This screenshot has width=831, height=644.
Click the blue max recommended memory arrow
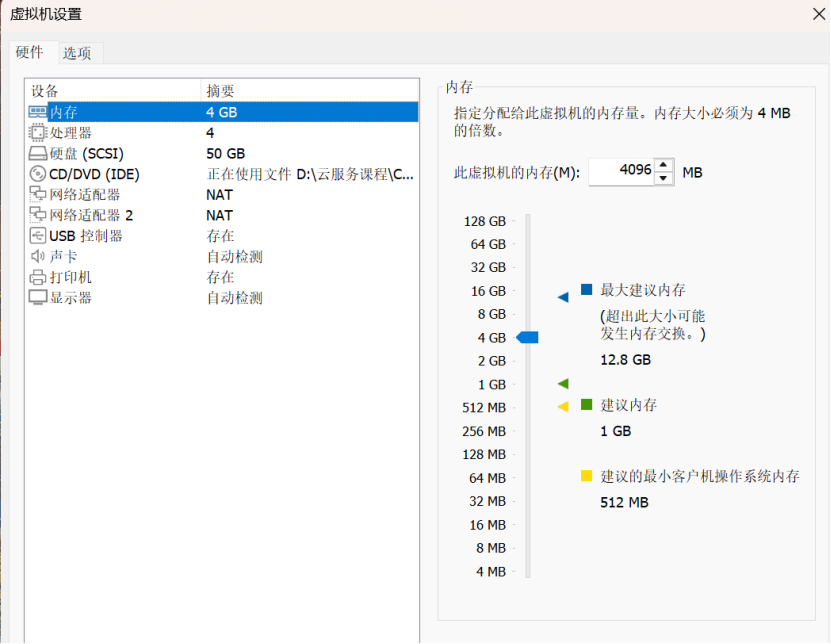[x=563, y=297]
